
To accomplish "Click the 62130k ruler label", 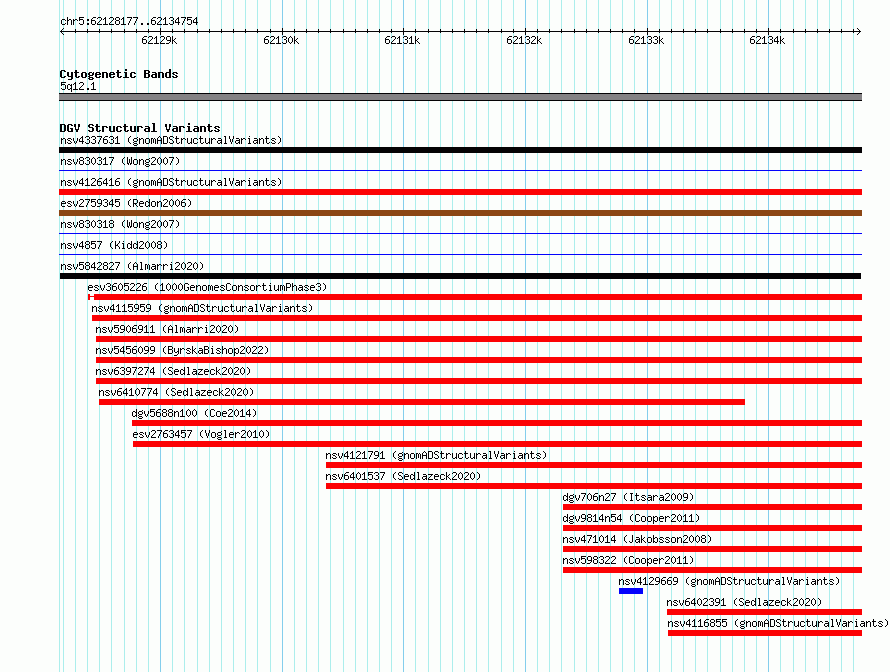I will [x=281, y=40].
